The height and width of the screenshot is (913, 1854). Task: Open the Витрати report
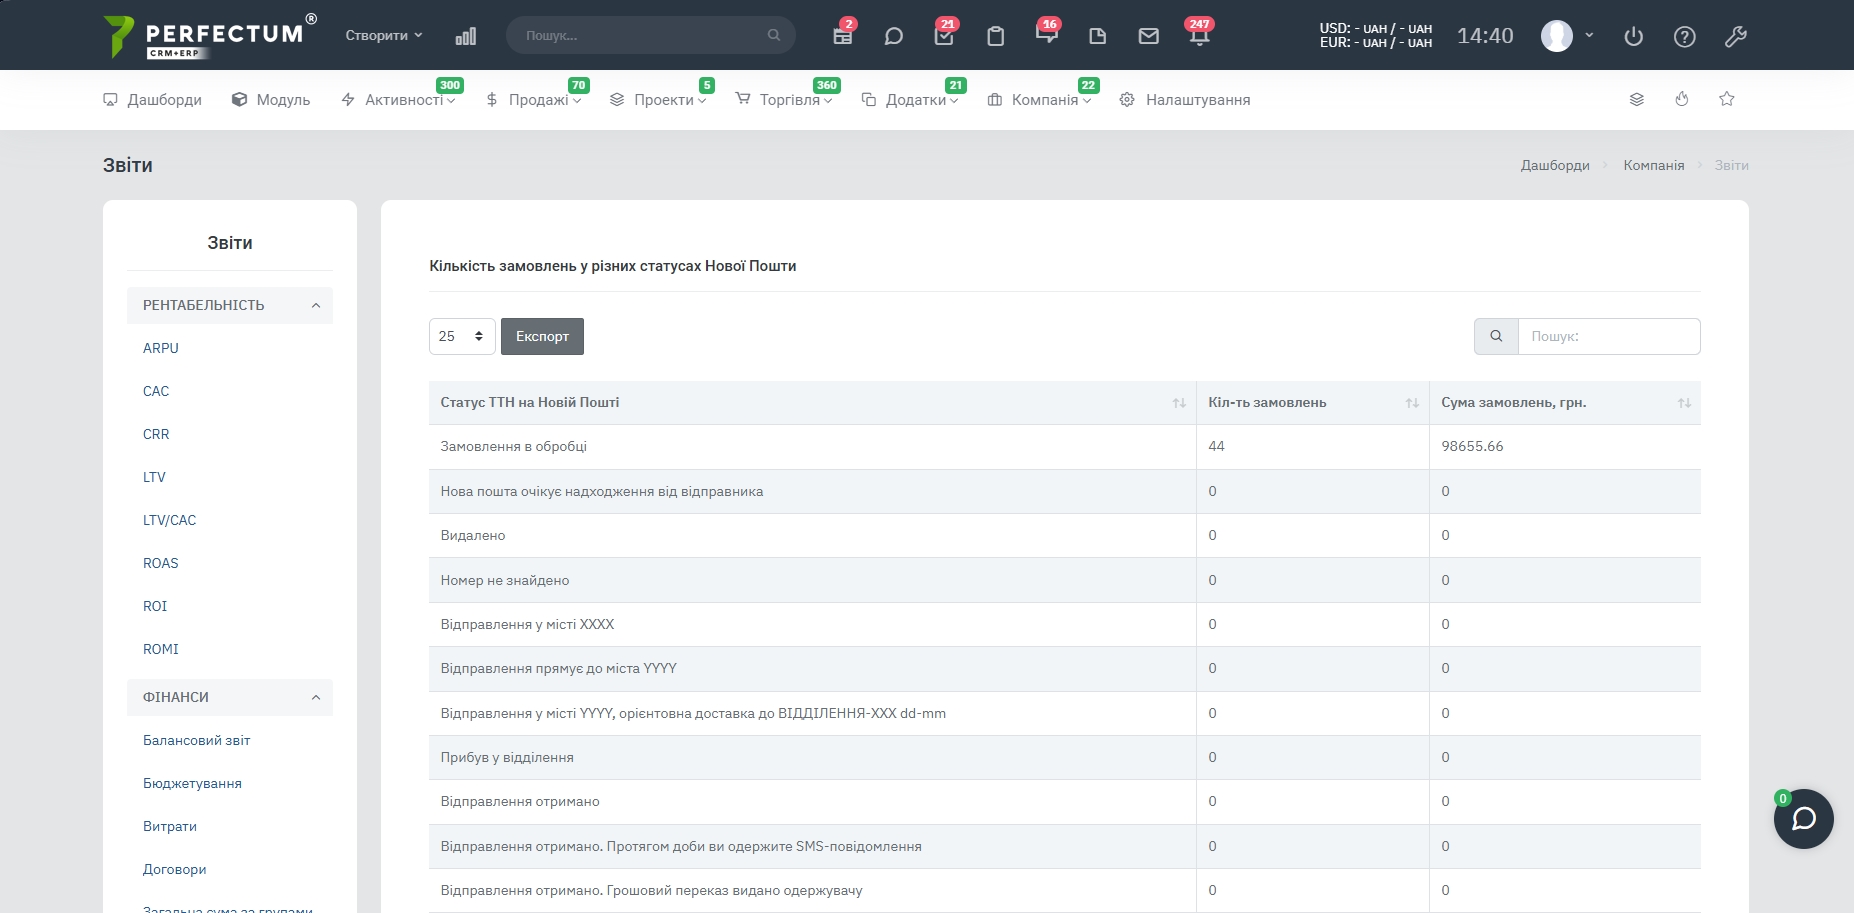pos(170,826)
